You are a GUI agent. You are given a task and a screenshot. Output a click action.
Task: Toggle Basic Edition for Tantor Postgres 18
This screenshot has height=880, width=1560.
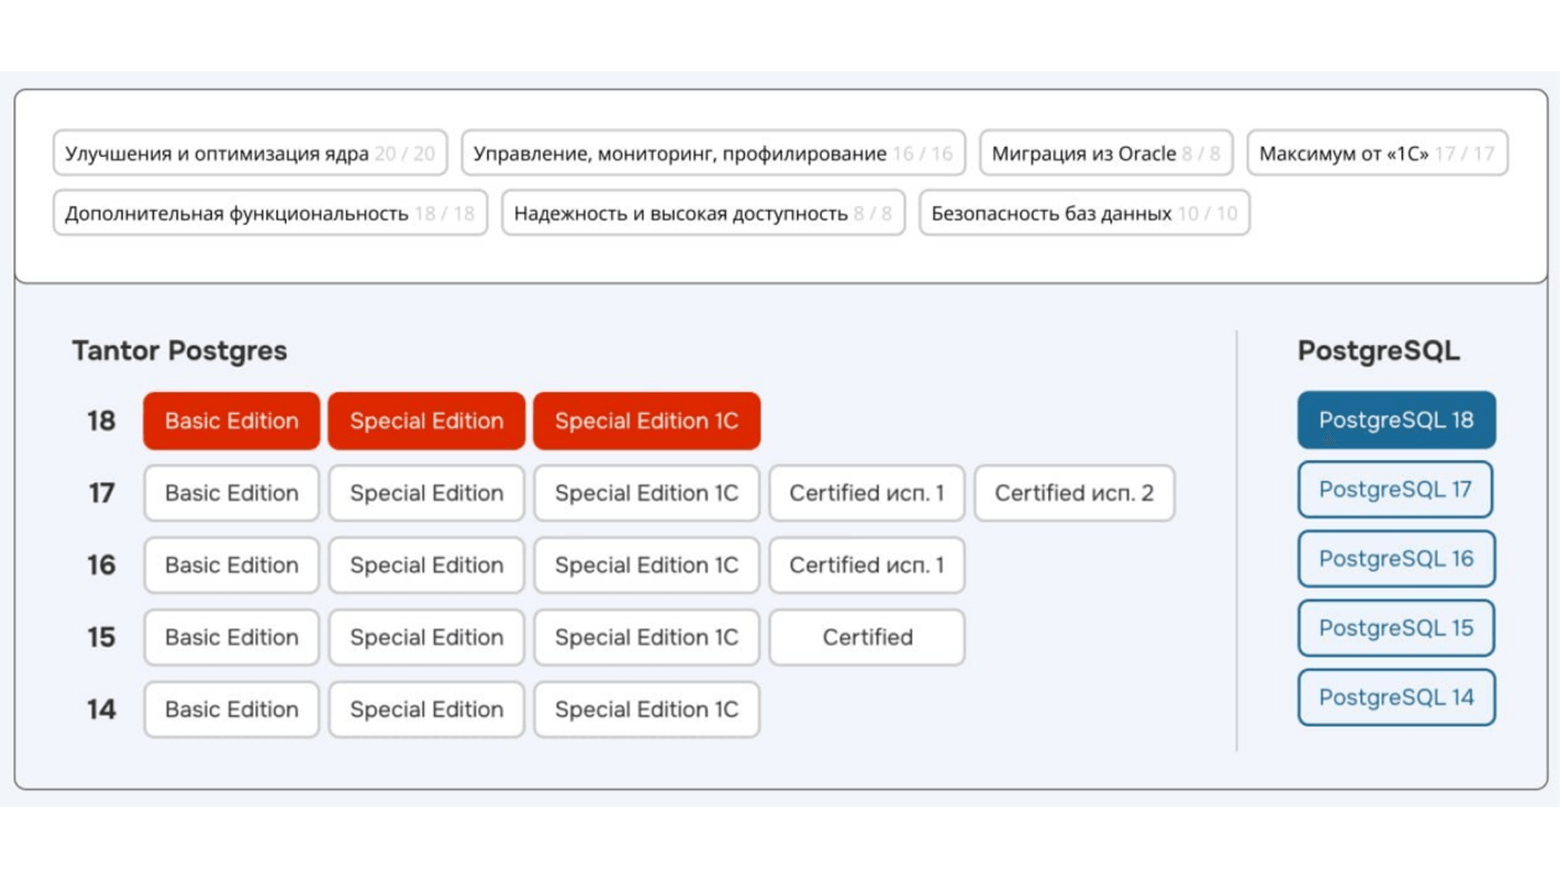click(231, 421)
